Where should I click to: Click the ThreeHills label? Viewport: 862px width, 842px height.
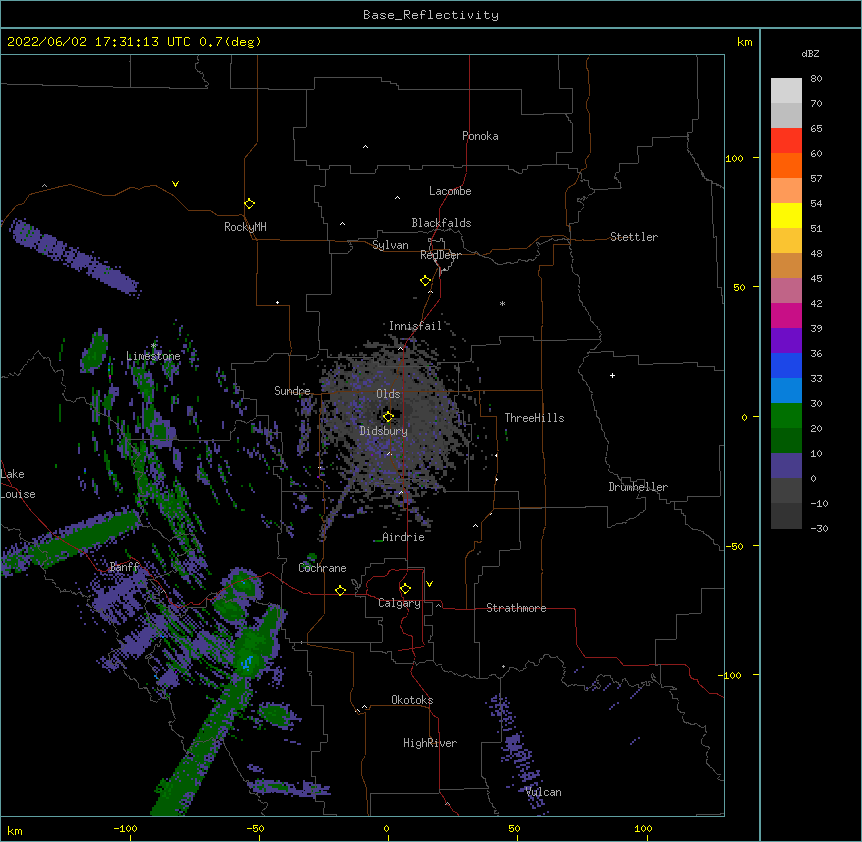tap(534, 418)
